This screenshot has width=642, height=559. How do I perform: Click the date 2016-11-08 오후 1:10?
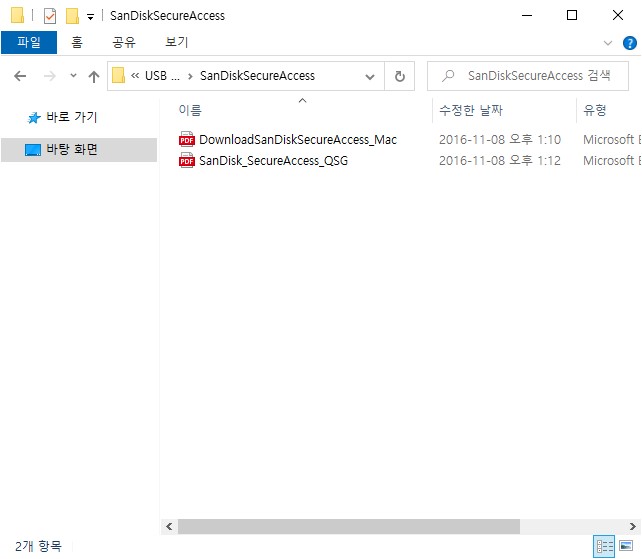500,140
